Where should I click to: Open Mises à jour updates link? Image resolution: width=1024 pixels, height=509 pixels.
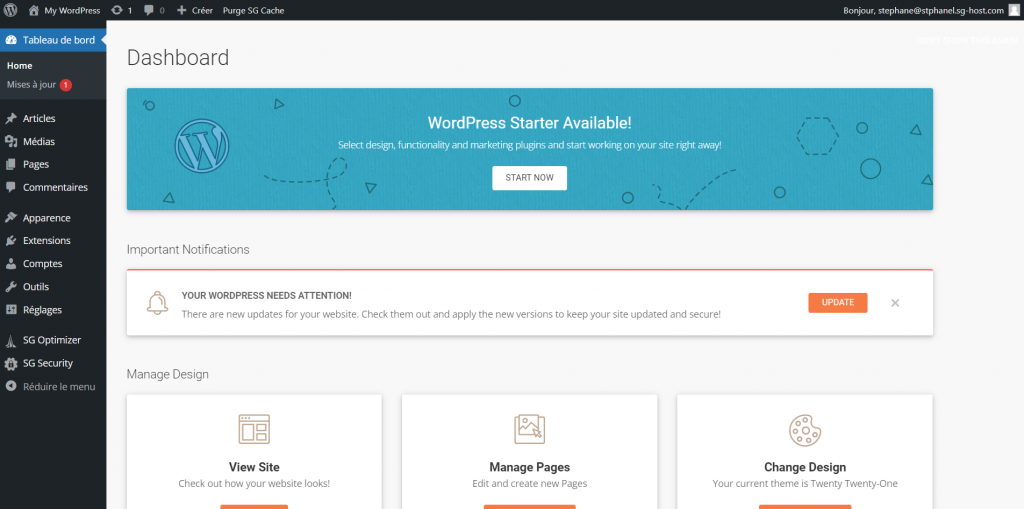point(32,85)
